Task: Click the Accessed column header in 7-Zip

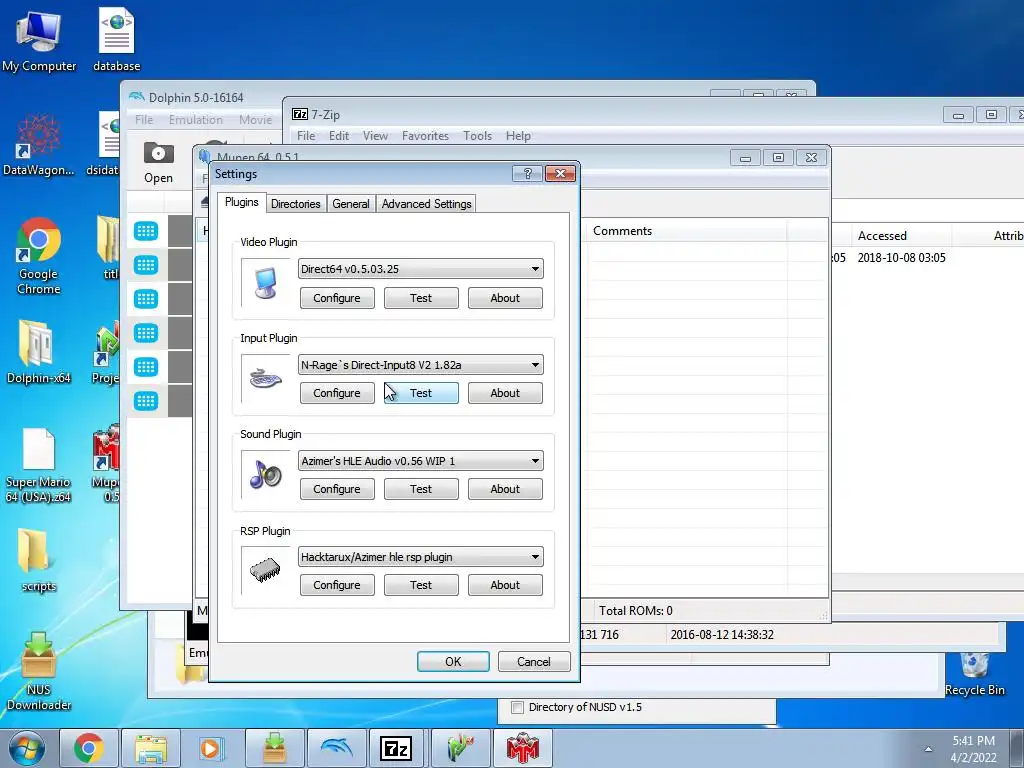Action: [901, 236]
